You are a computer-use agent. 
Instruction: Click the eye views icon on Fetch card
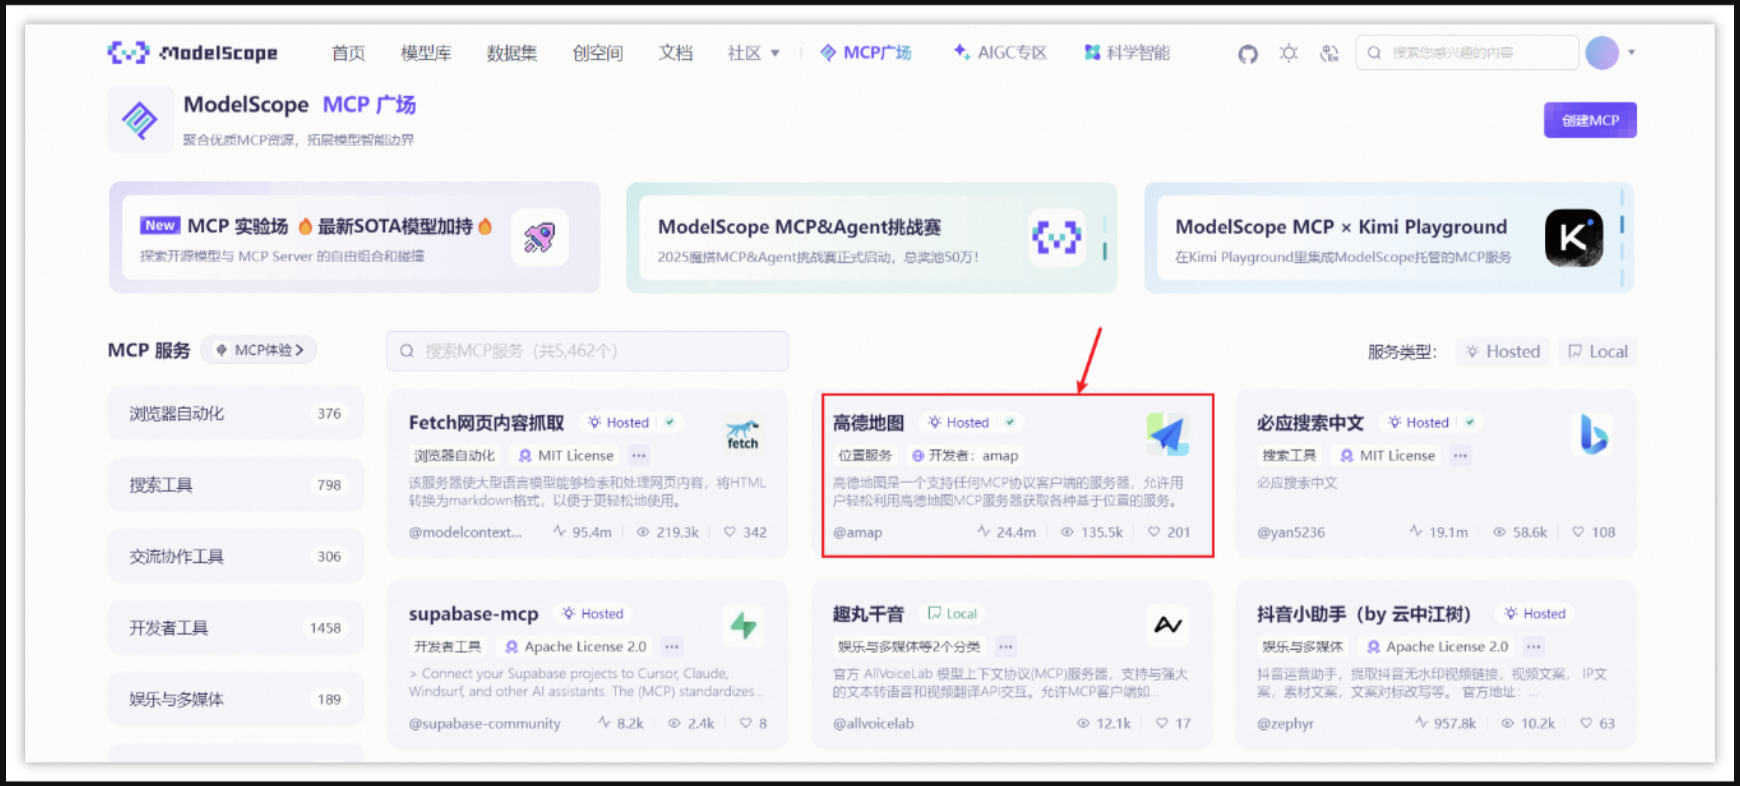pyautogui.click(x=643, y=532)
